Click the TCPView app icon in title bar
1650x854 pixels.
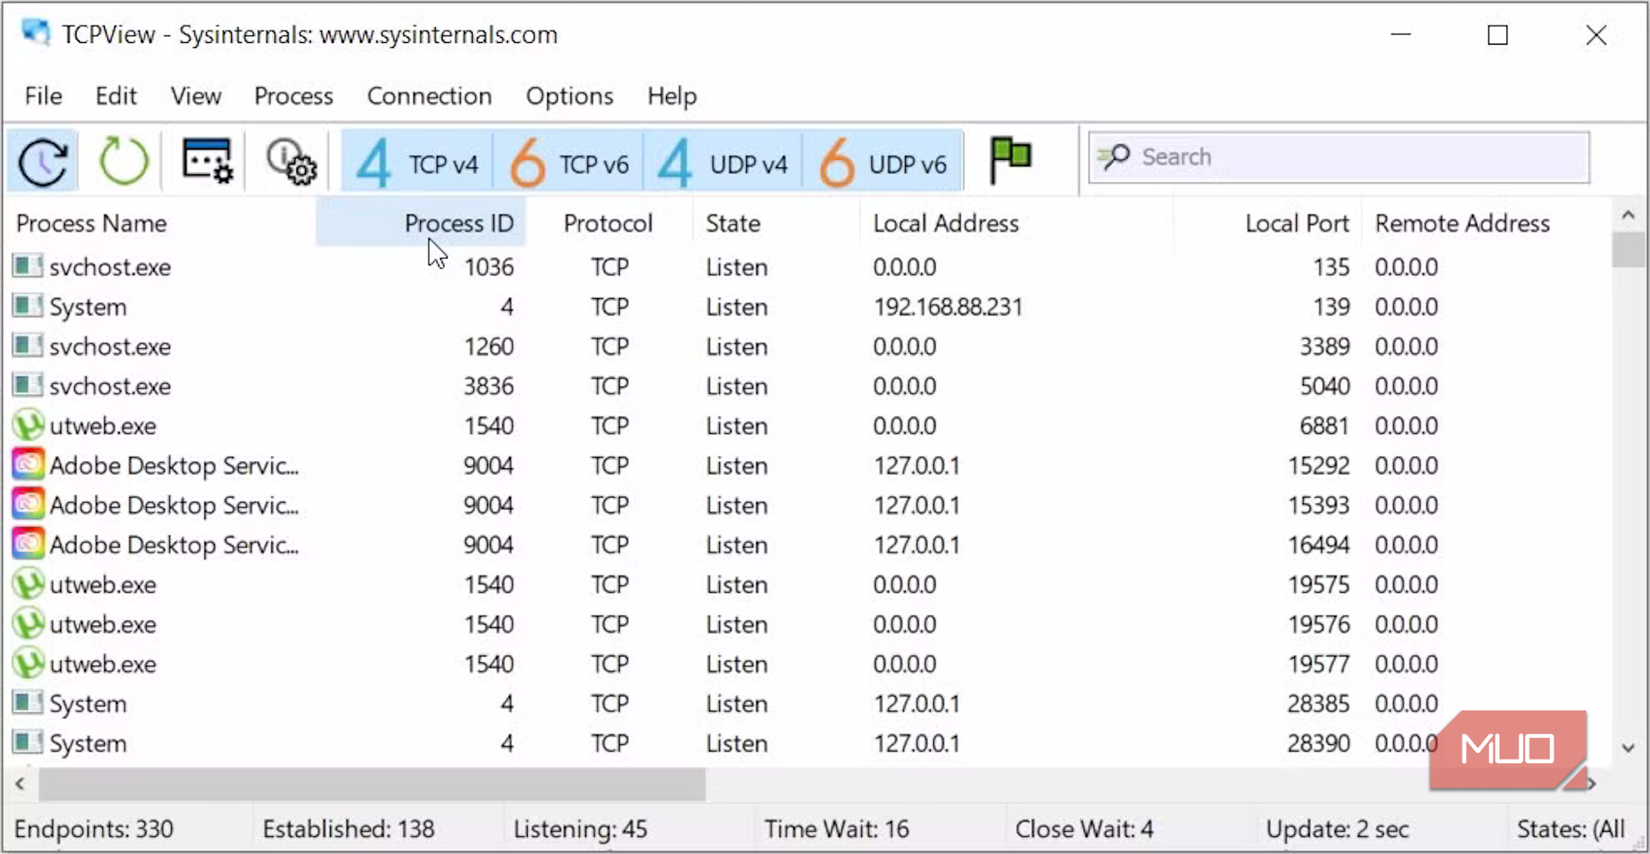(x=36, y=33)
